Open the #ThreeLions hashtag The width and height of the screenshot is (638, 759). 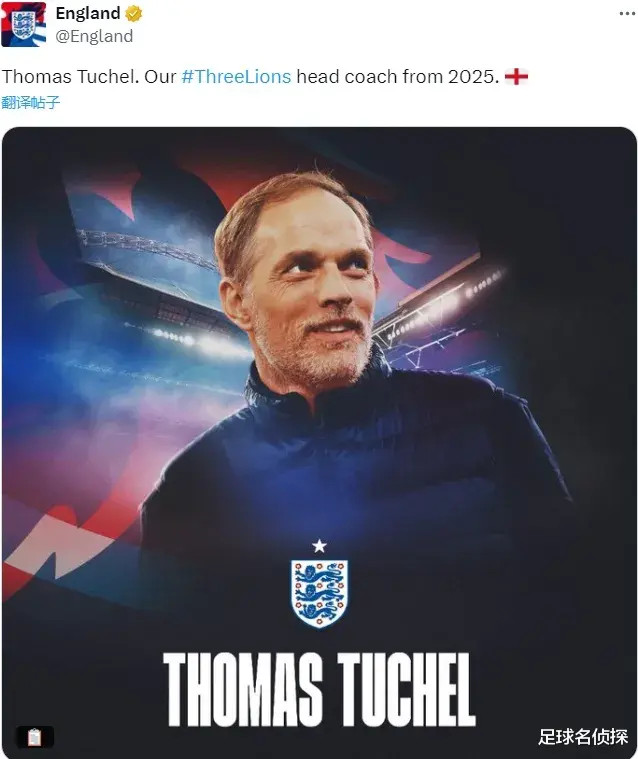pos(236,76)
